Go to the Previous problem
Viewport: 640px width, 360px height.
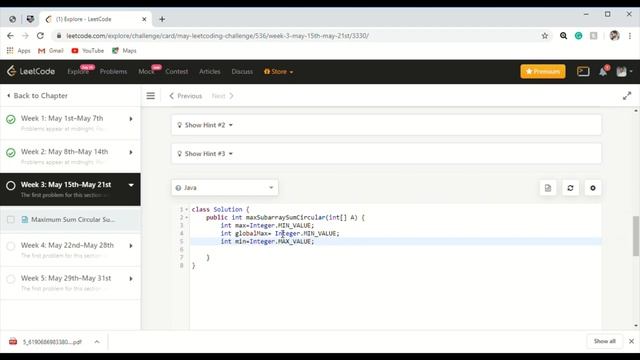[186, 96]
